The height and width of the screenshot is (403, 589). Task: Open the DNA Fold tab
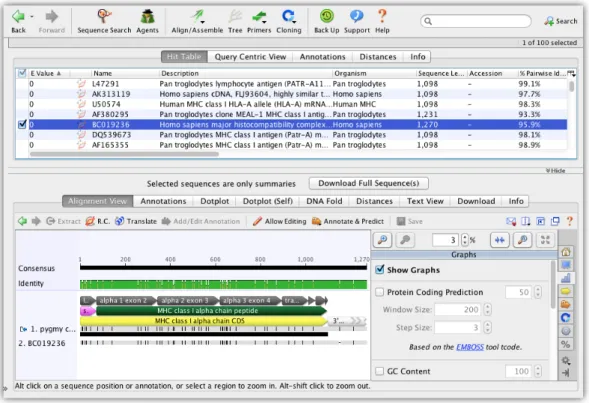tap(324, 201)
